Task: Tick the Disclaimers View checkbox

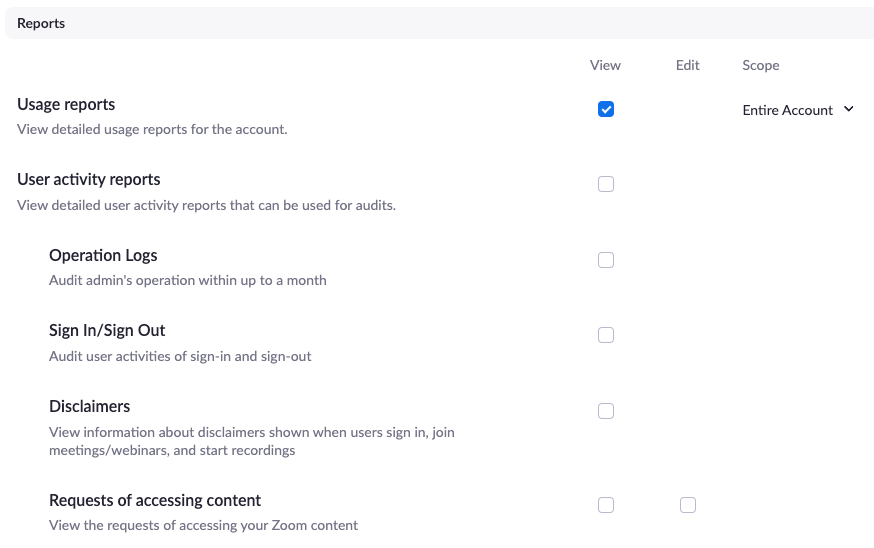Action: tap(606, 411)
